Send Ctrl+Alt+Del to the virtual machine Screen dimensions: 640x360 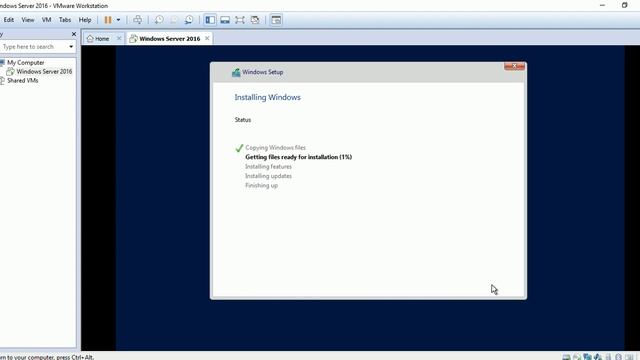click(x=138, y=20)
